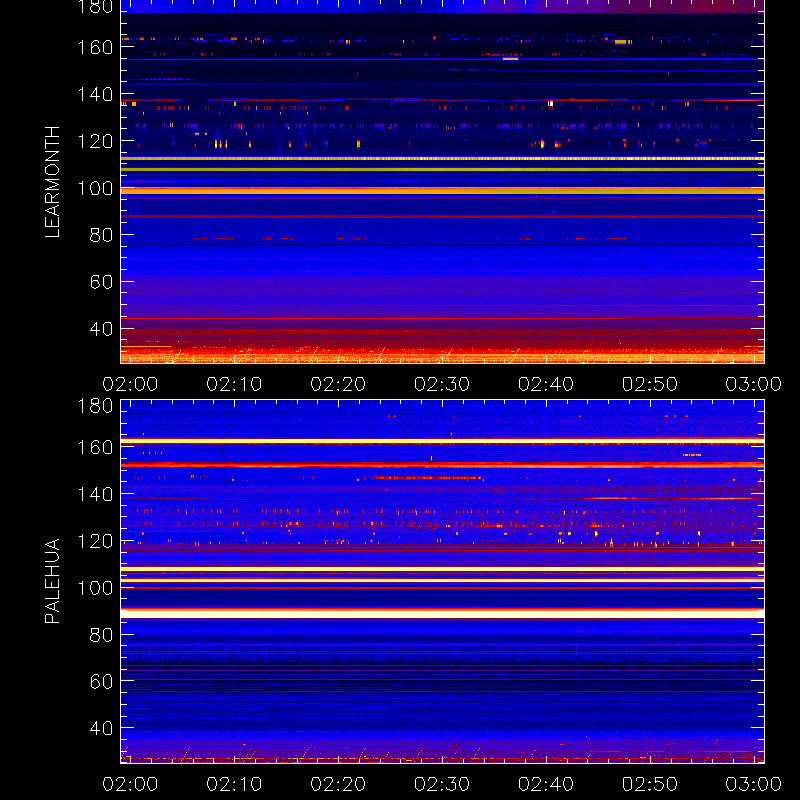The width and height of the screenshot is (800, 800).
Task: Pick the 40 tick label on PALEHUA plot
Action: [x=101, y=728]
